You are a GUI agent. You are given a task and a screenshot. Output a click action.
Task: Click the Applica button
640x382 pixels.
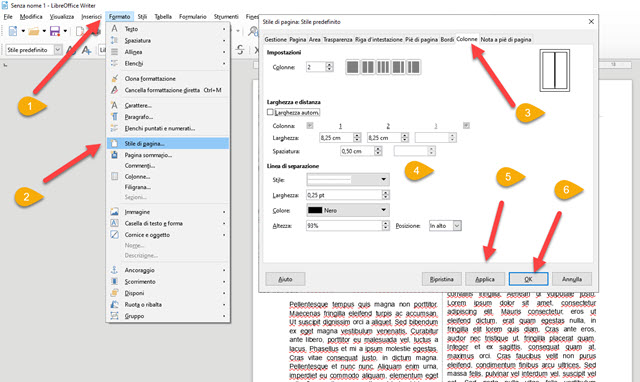485,279
